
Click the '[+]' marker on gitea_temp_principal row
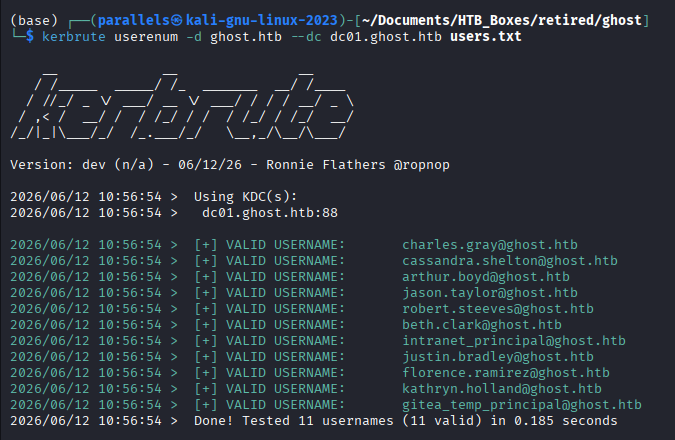[x=206, y=405]
